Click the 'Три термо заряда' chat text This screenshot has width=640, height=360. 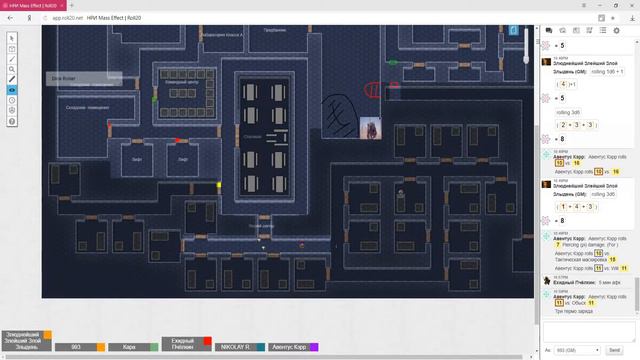[573, 311]
